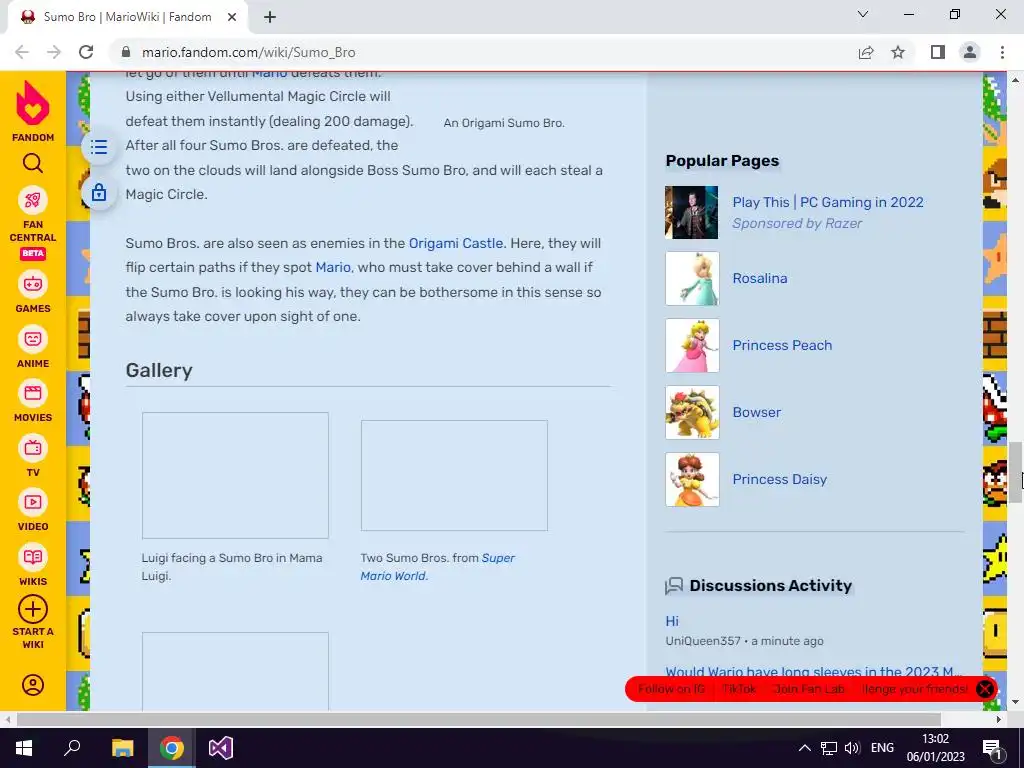Open Luigi facing Sumo Bro gallery image
This screenshot has width=1024, height=768.
click(x=235, y=475)
